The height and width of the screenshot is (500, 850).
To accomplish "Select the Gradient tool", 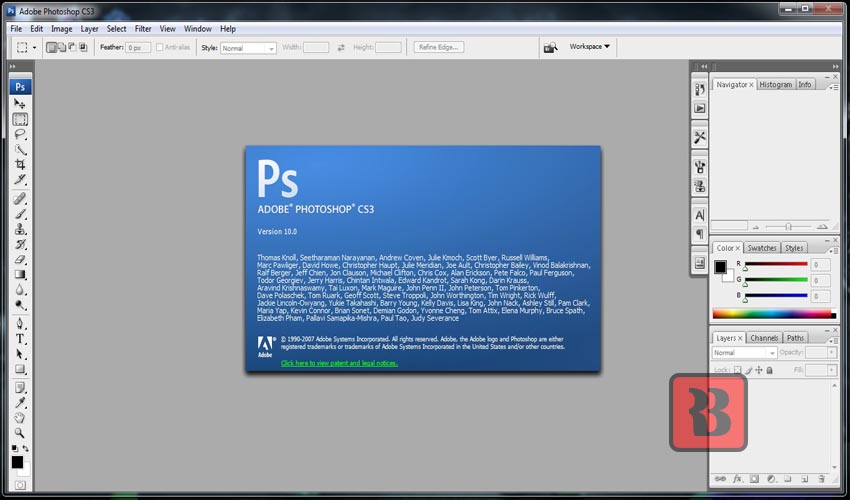I will [x=20, y=274].
